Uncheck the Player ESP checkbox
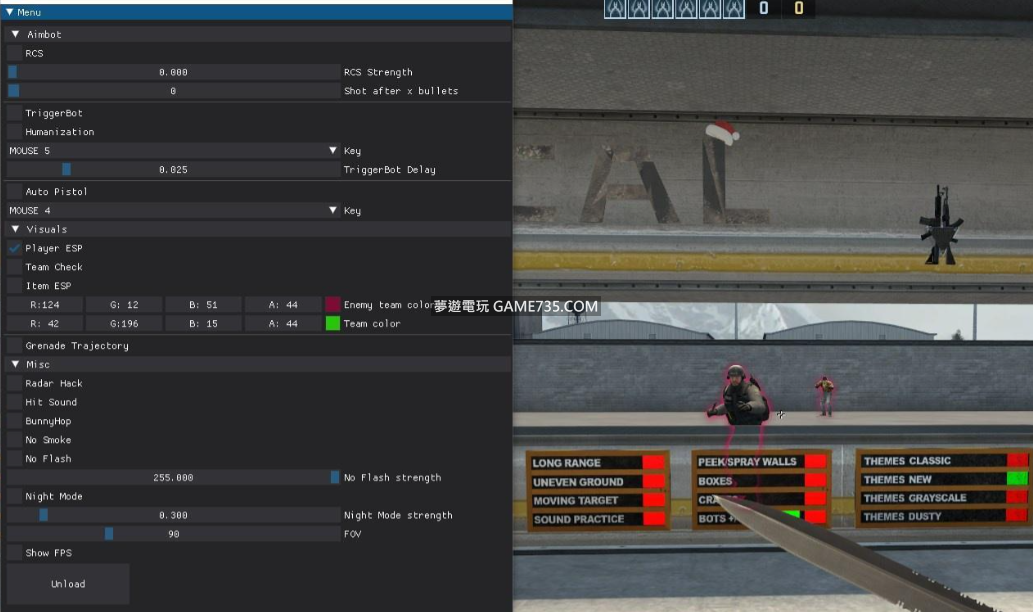The image size is (1033, 612). [x=14, y=248]
